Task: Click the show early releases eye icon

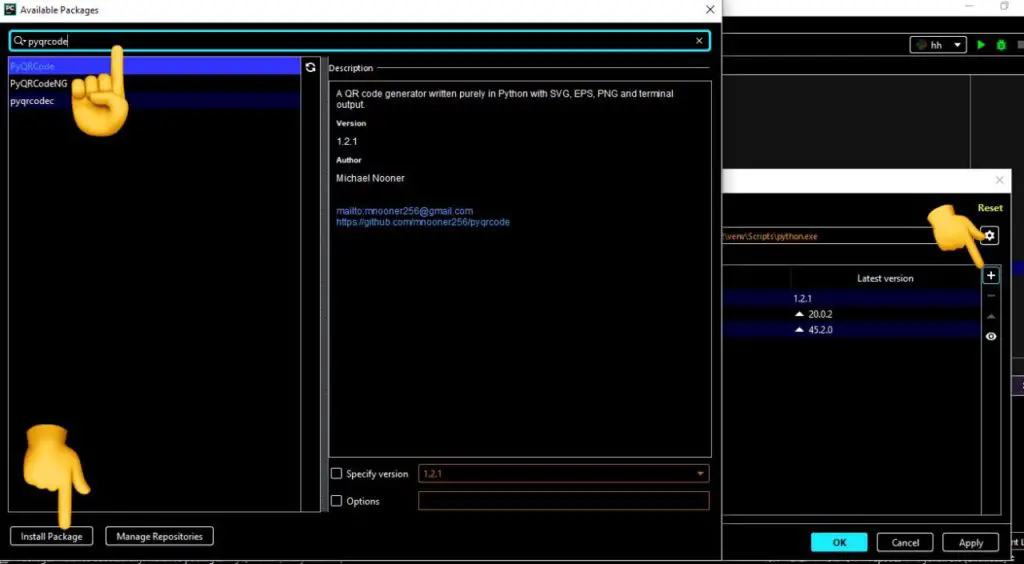Action: click(x=991, y=337)
